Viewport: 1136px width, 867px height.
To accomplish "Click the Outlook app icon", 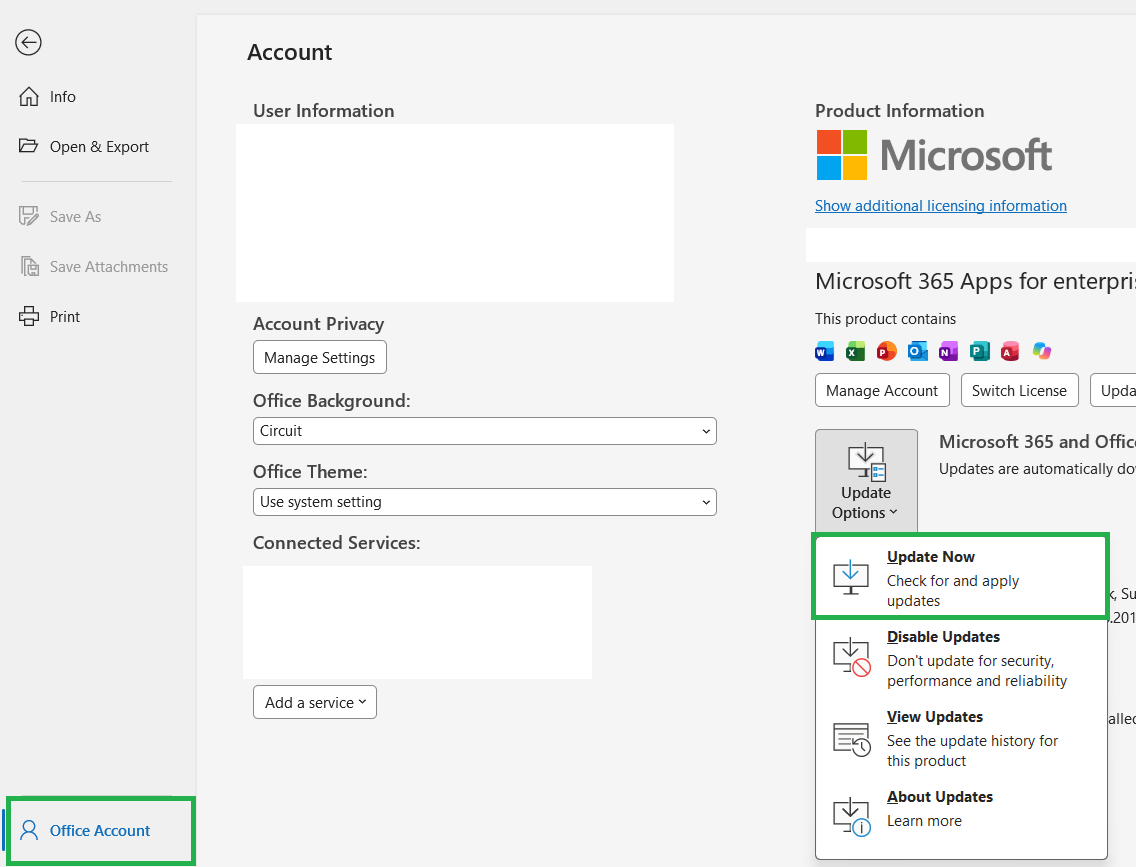I will (918, 351).
